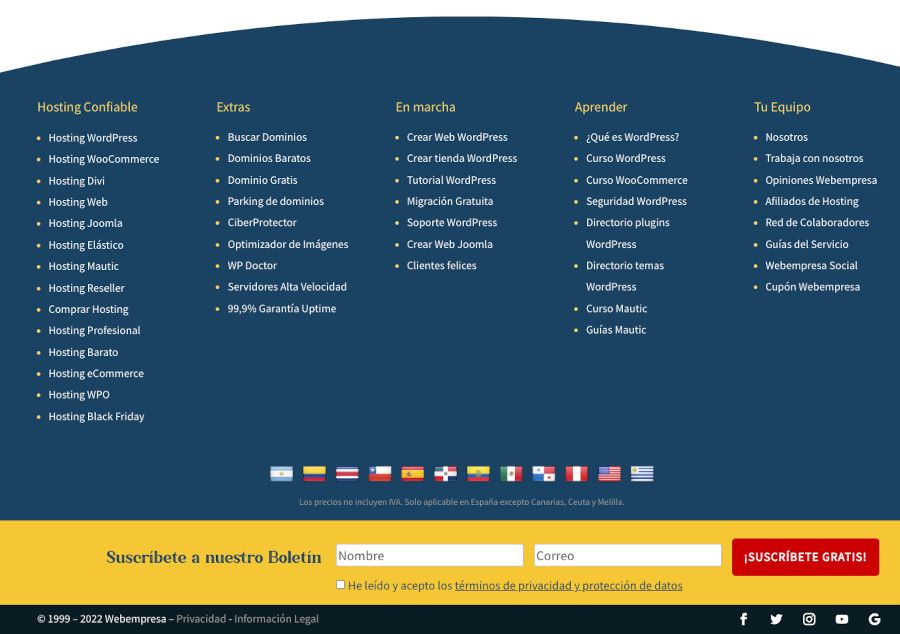Open Tutorial WordPress link
900x634 pixels.
[452, 180]
